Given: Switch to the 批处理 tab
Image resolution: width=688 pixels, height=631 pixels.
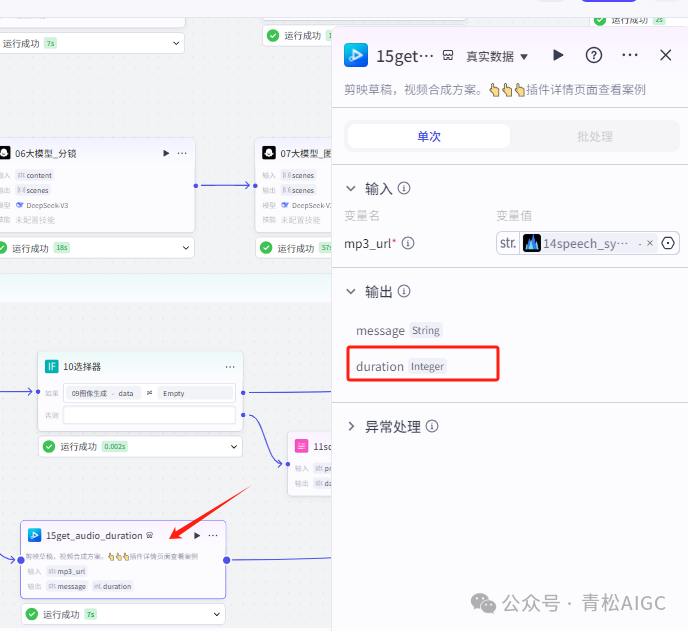Looking at the screenshot, I should pyautogui.click(x=595, y=136).
